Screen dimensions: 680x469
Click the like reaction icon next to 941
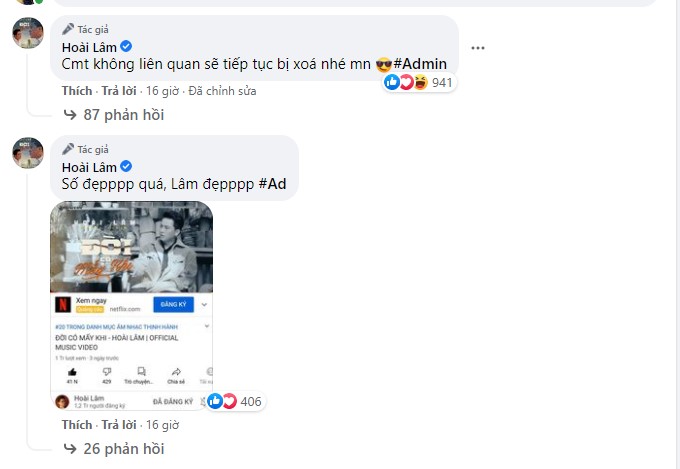click(x=392, y=82)
